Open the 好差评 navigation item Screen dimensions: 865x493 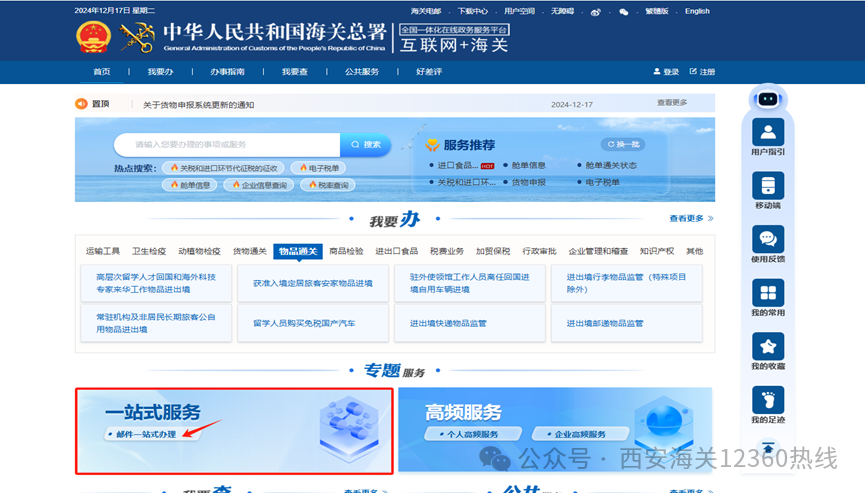point(429,72)
